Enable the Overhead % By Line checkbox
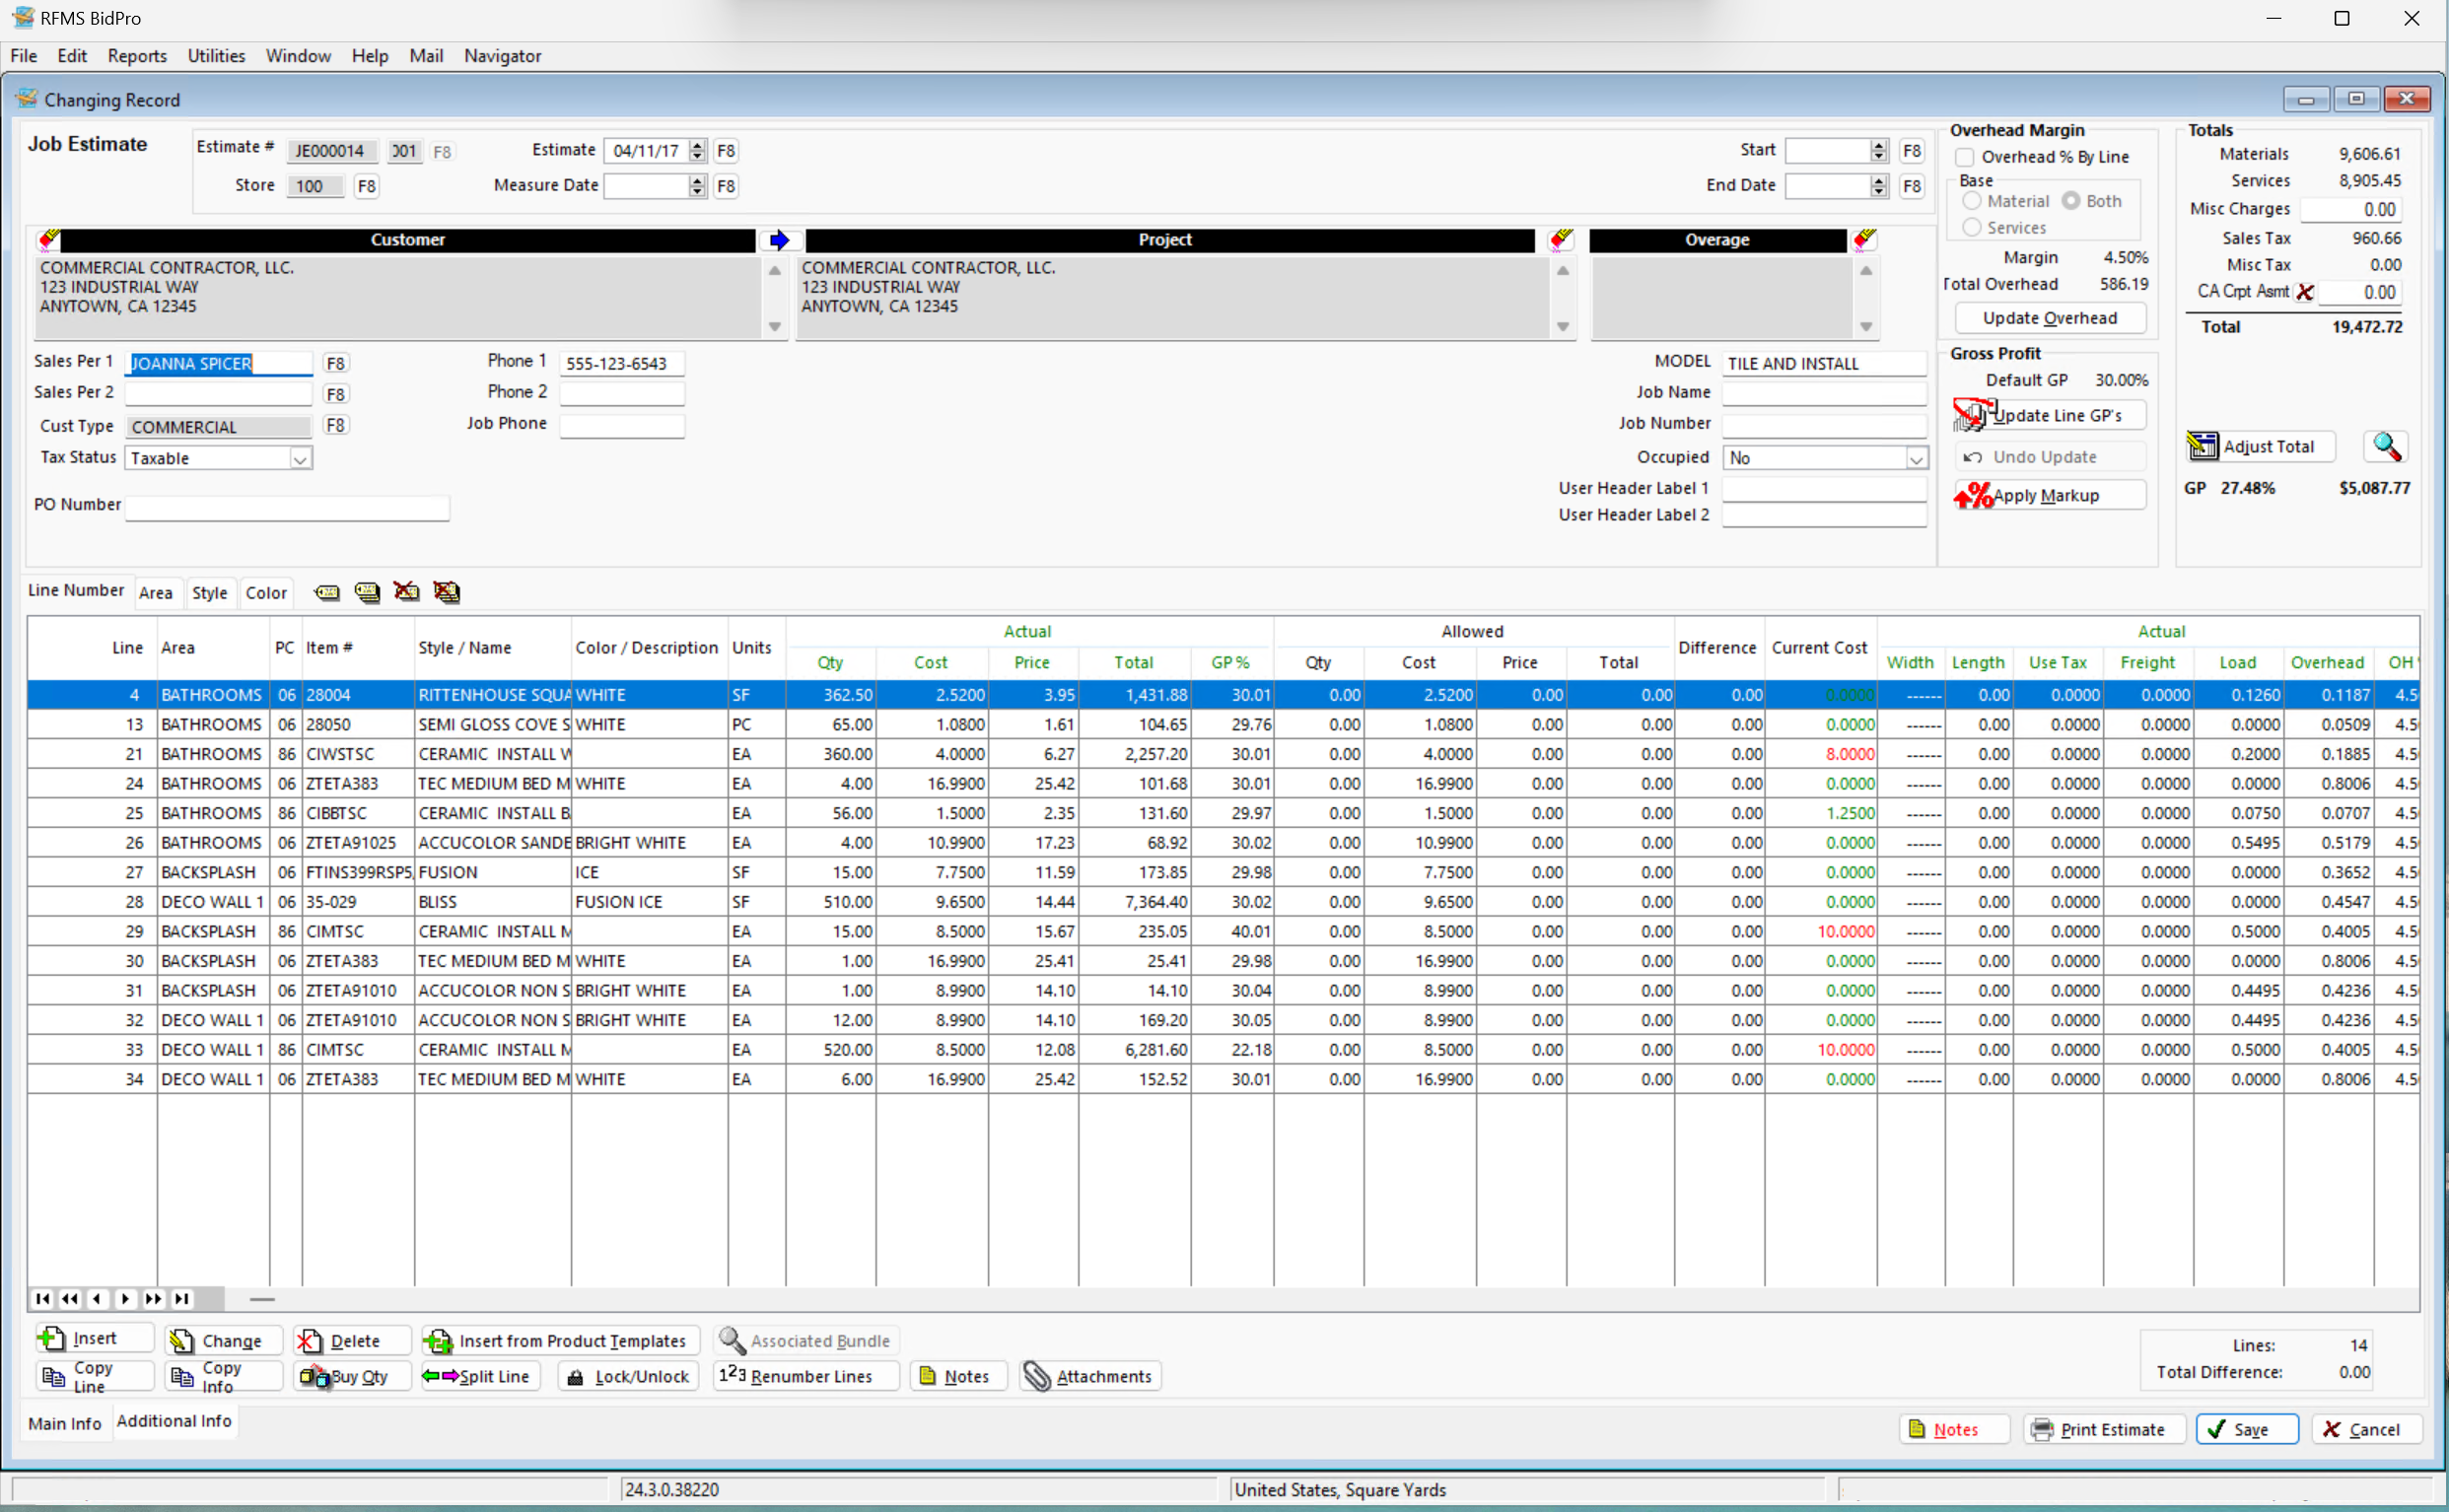The height and width of the screenshot is (1512, 2449). pos(1966,157)
